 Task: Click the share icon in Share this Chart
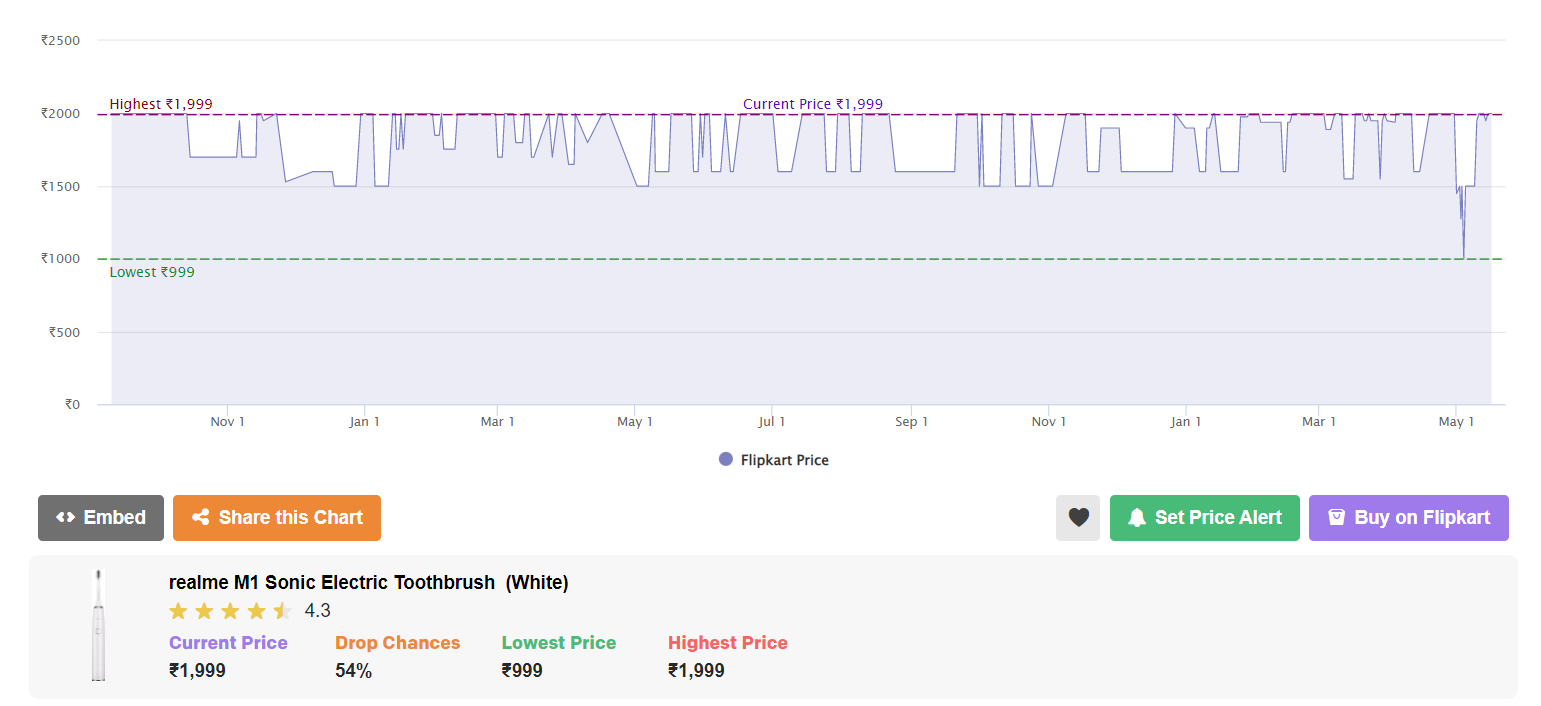200,518
